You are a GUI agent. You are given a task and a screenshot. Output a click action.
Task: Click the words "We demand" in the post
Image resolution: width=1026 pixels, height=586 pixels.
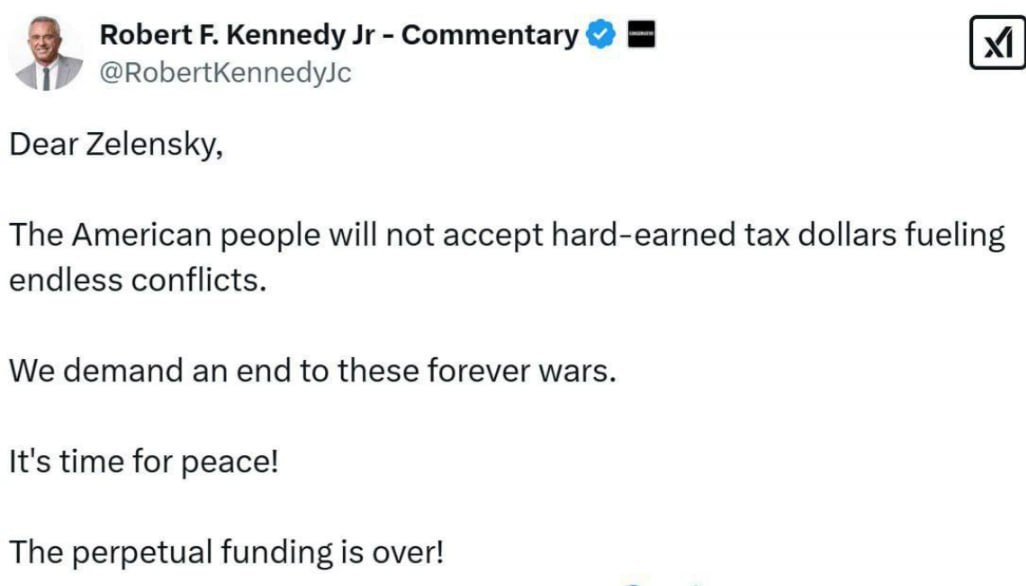[91, 371]
